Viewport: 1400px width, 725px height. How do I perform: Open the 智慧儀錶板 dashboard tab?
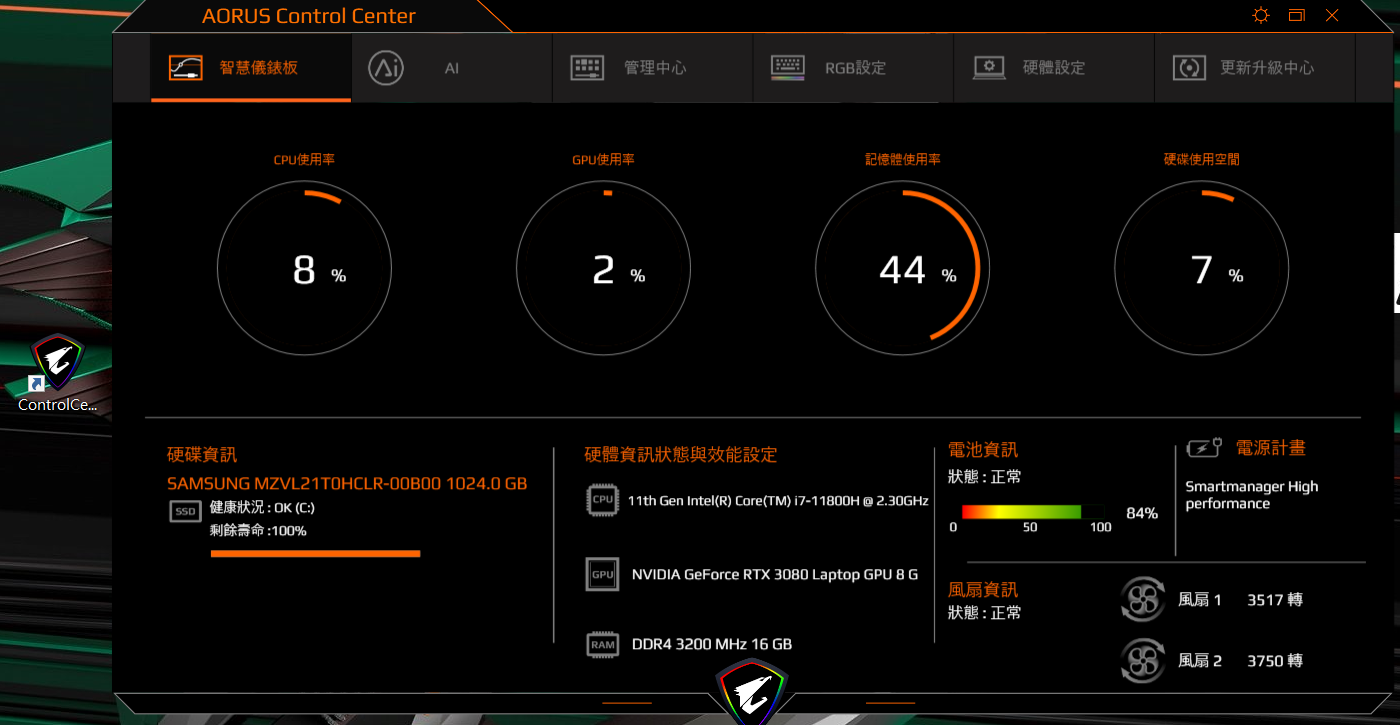pyautogui.click(x=251, y=68)
